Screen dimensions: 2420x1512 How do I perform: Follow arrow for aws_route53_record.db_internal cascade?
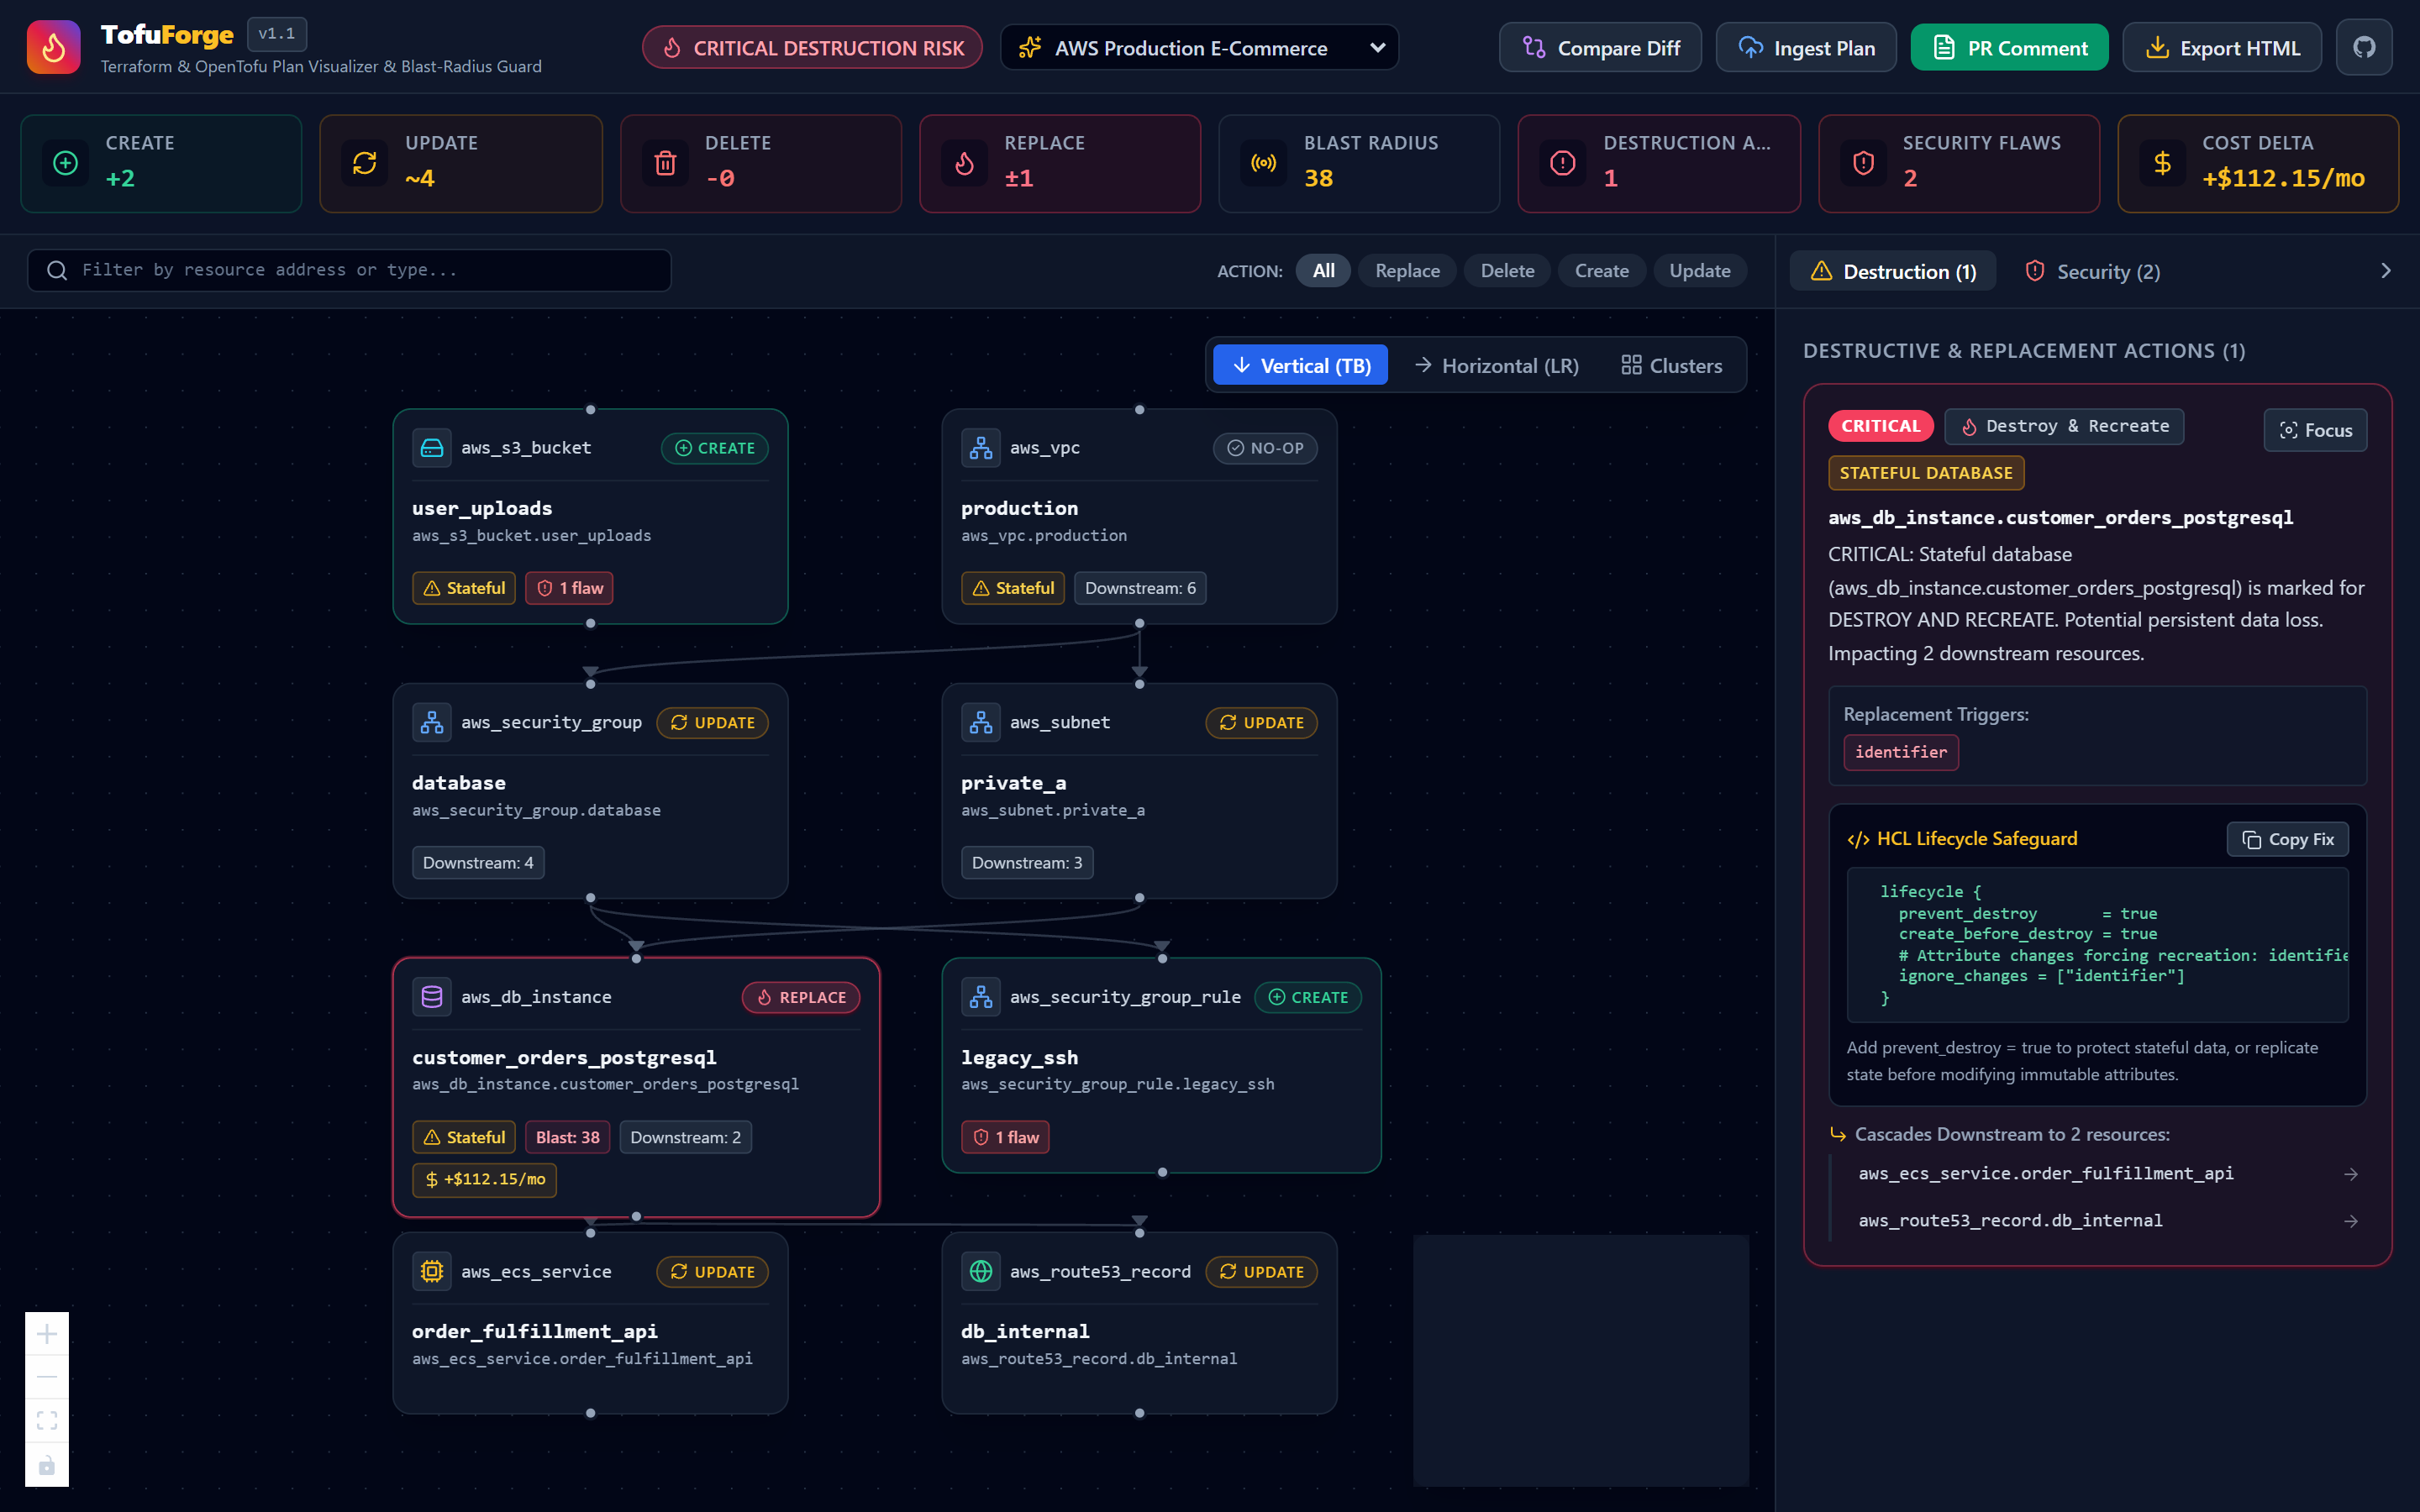coord(2351,1221)
